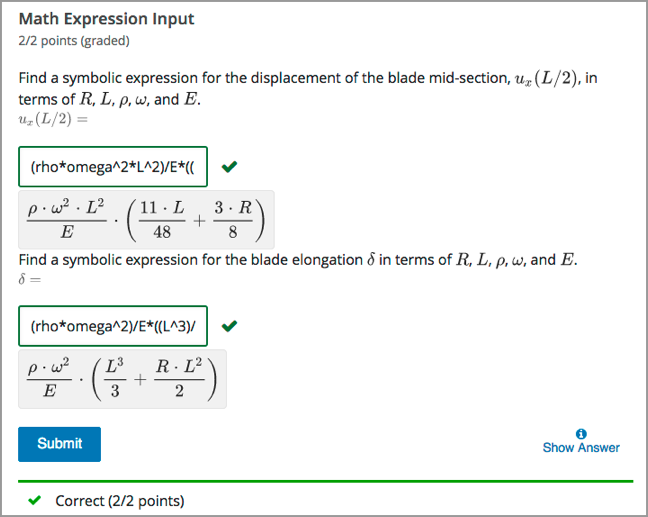Click the Math Expression Input heading
Viewport: 648px width, 517px height.
coord(106,19)
